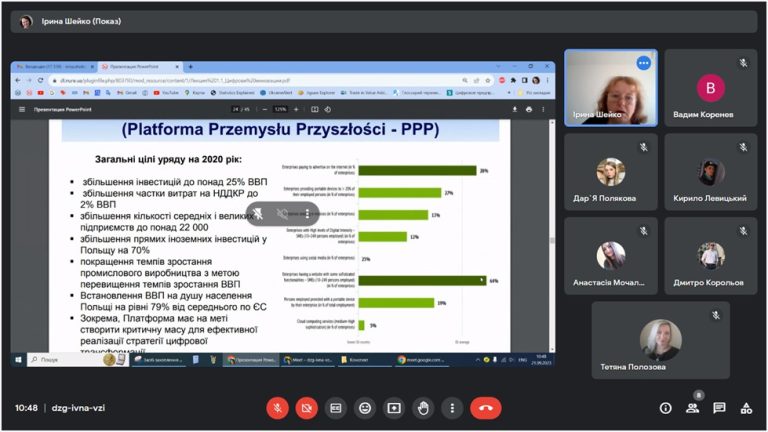This screenshot has width=768, height=432.
Task: Open emoji reactions in Meet
Action: (365, 408)
